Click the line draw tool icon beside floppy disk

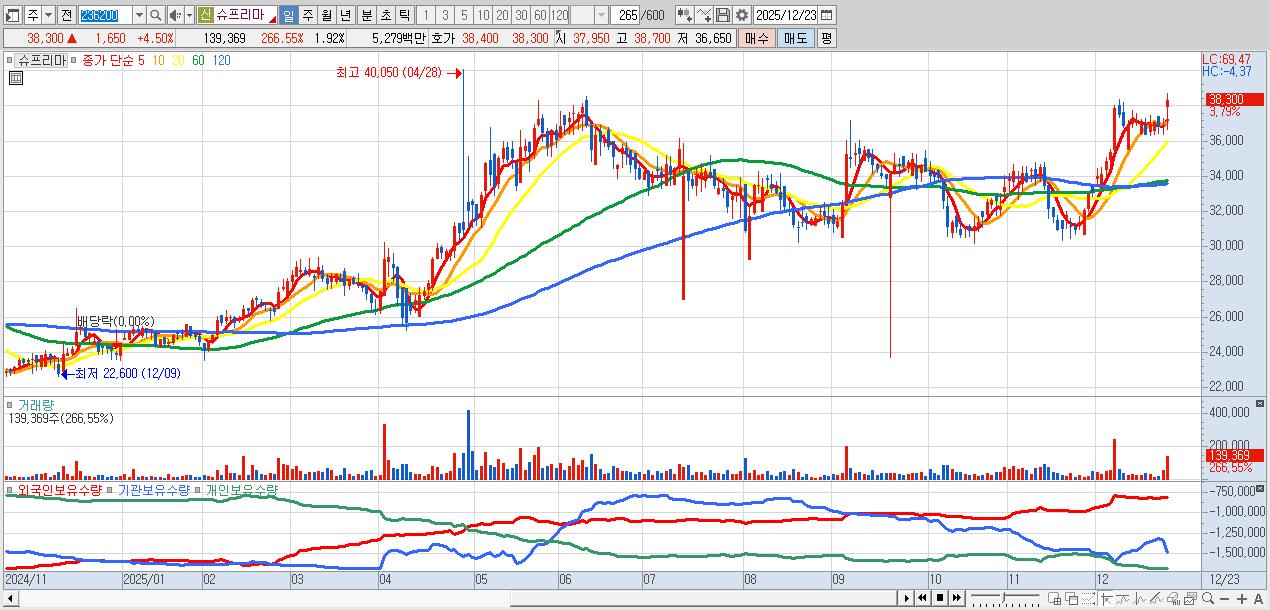click(704, 16)
